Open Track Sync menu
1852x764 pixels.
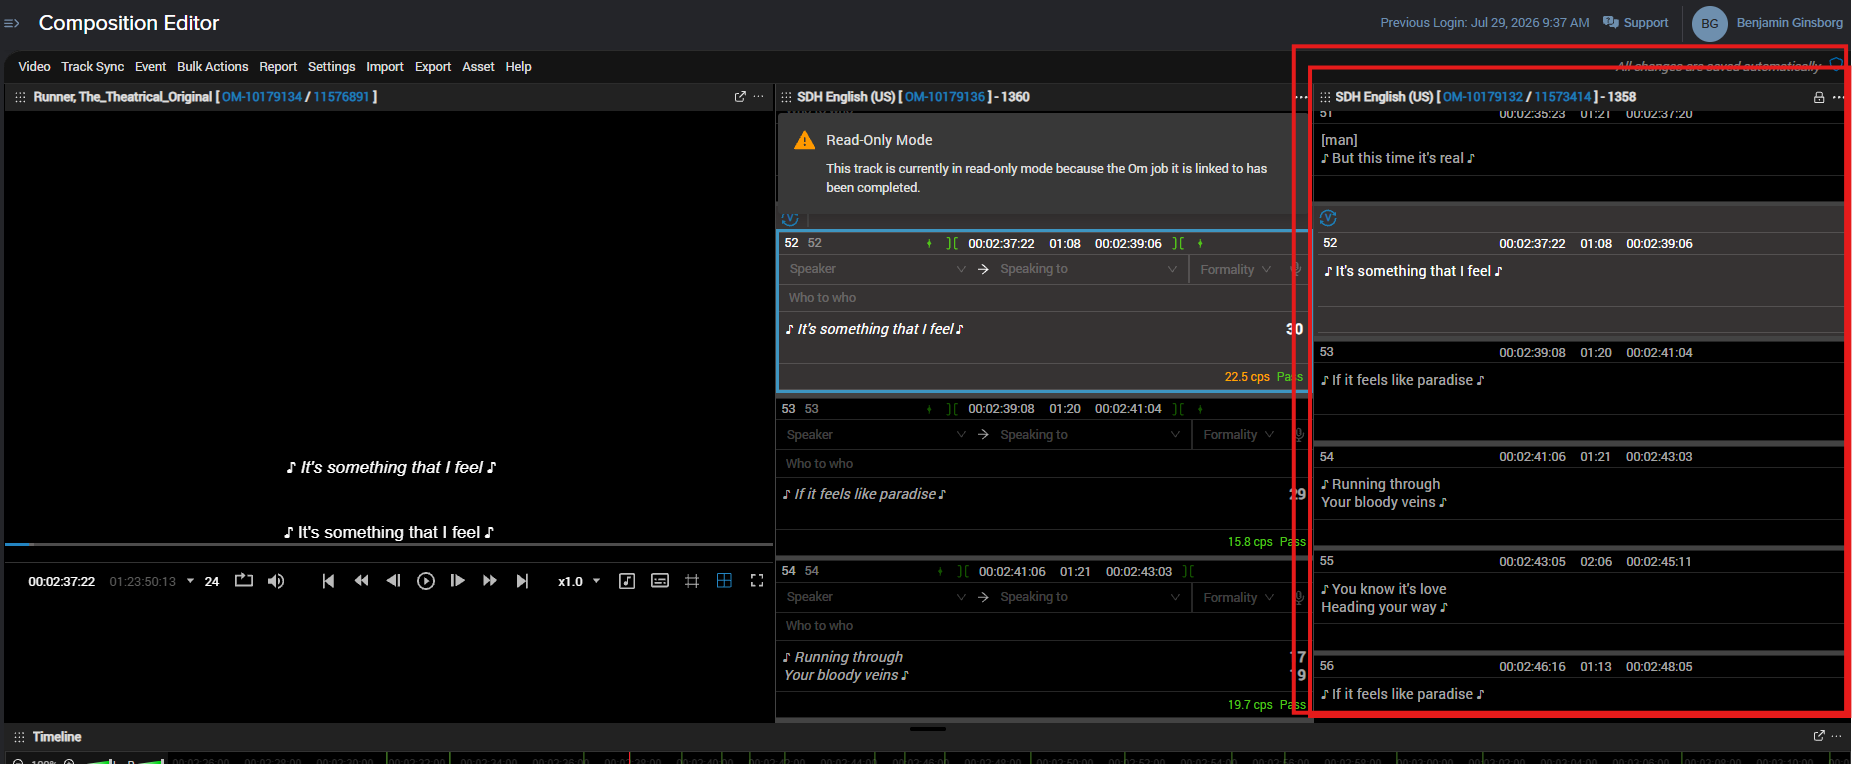93,67
